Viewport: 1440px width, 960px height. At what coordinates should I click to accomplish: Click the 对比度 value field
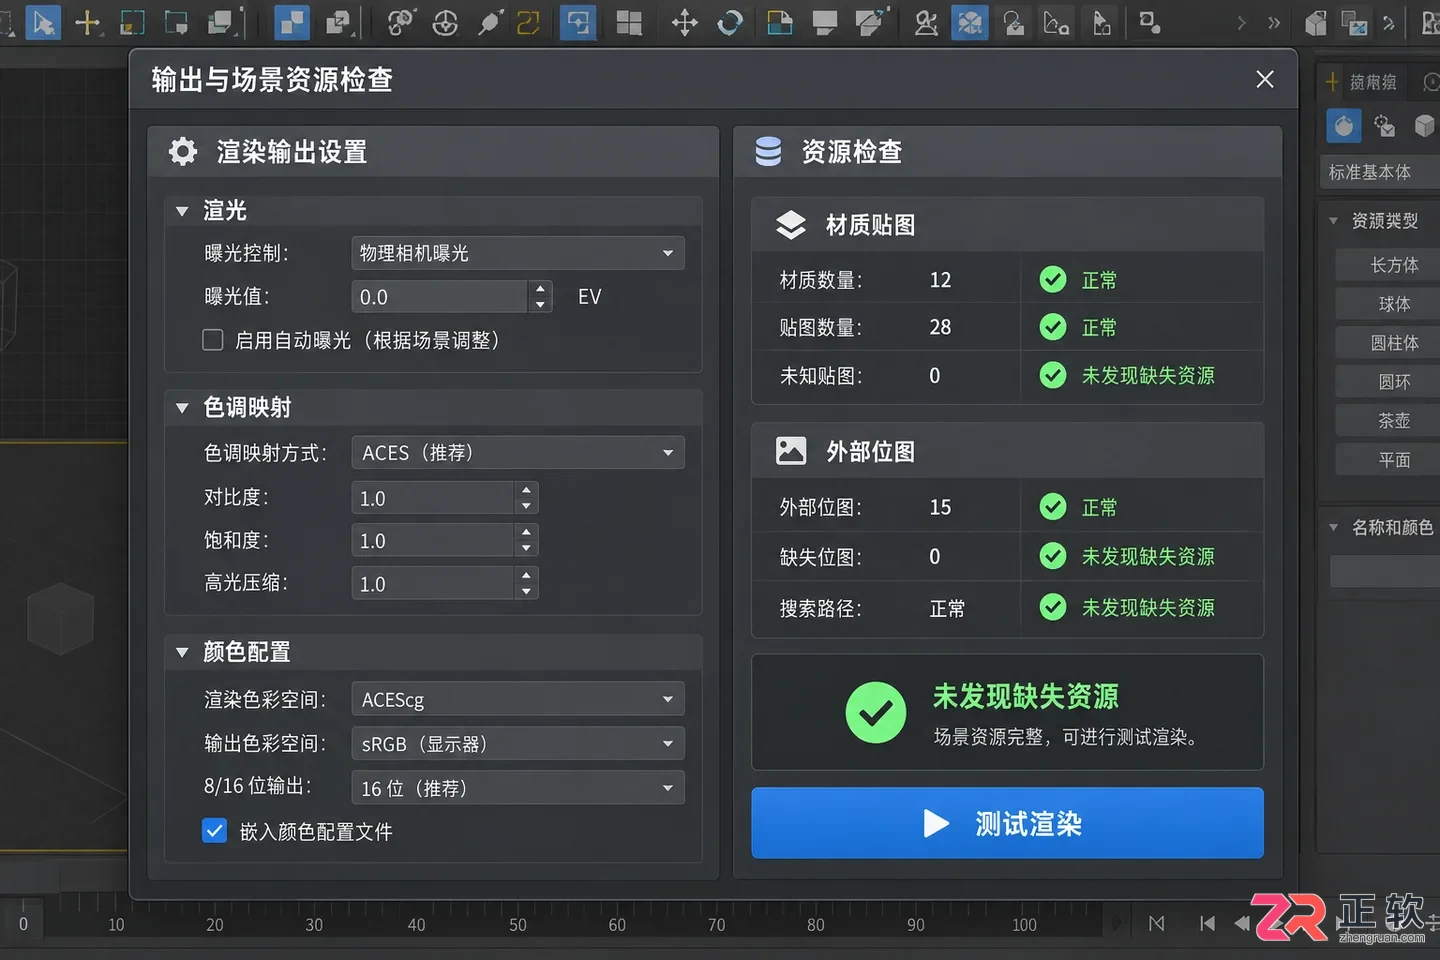[x=432, y=498]
